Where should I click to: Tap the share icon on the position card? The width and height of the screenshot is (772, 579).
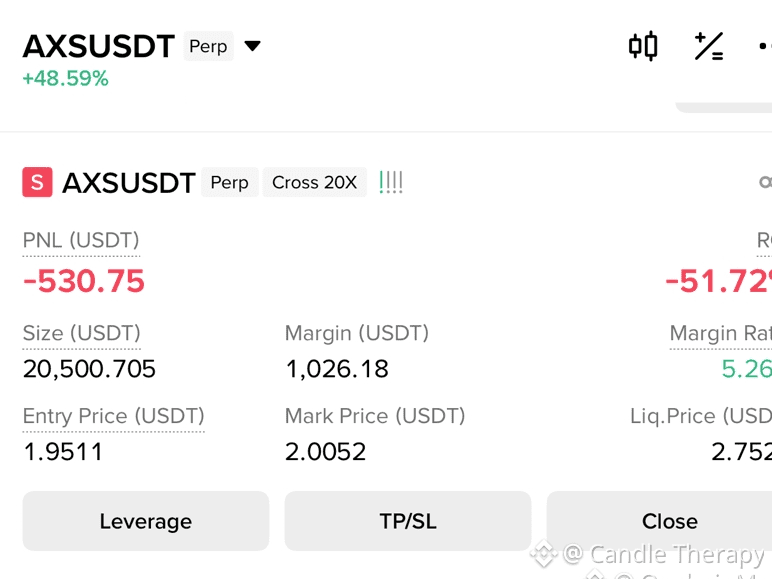coord(766,182)
